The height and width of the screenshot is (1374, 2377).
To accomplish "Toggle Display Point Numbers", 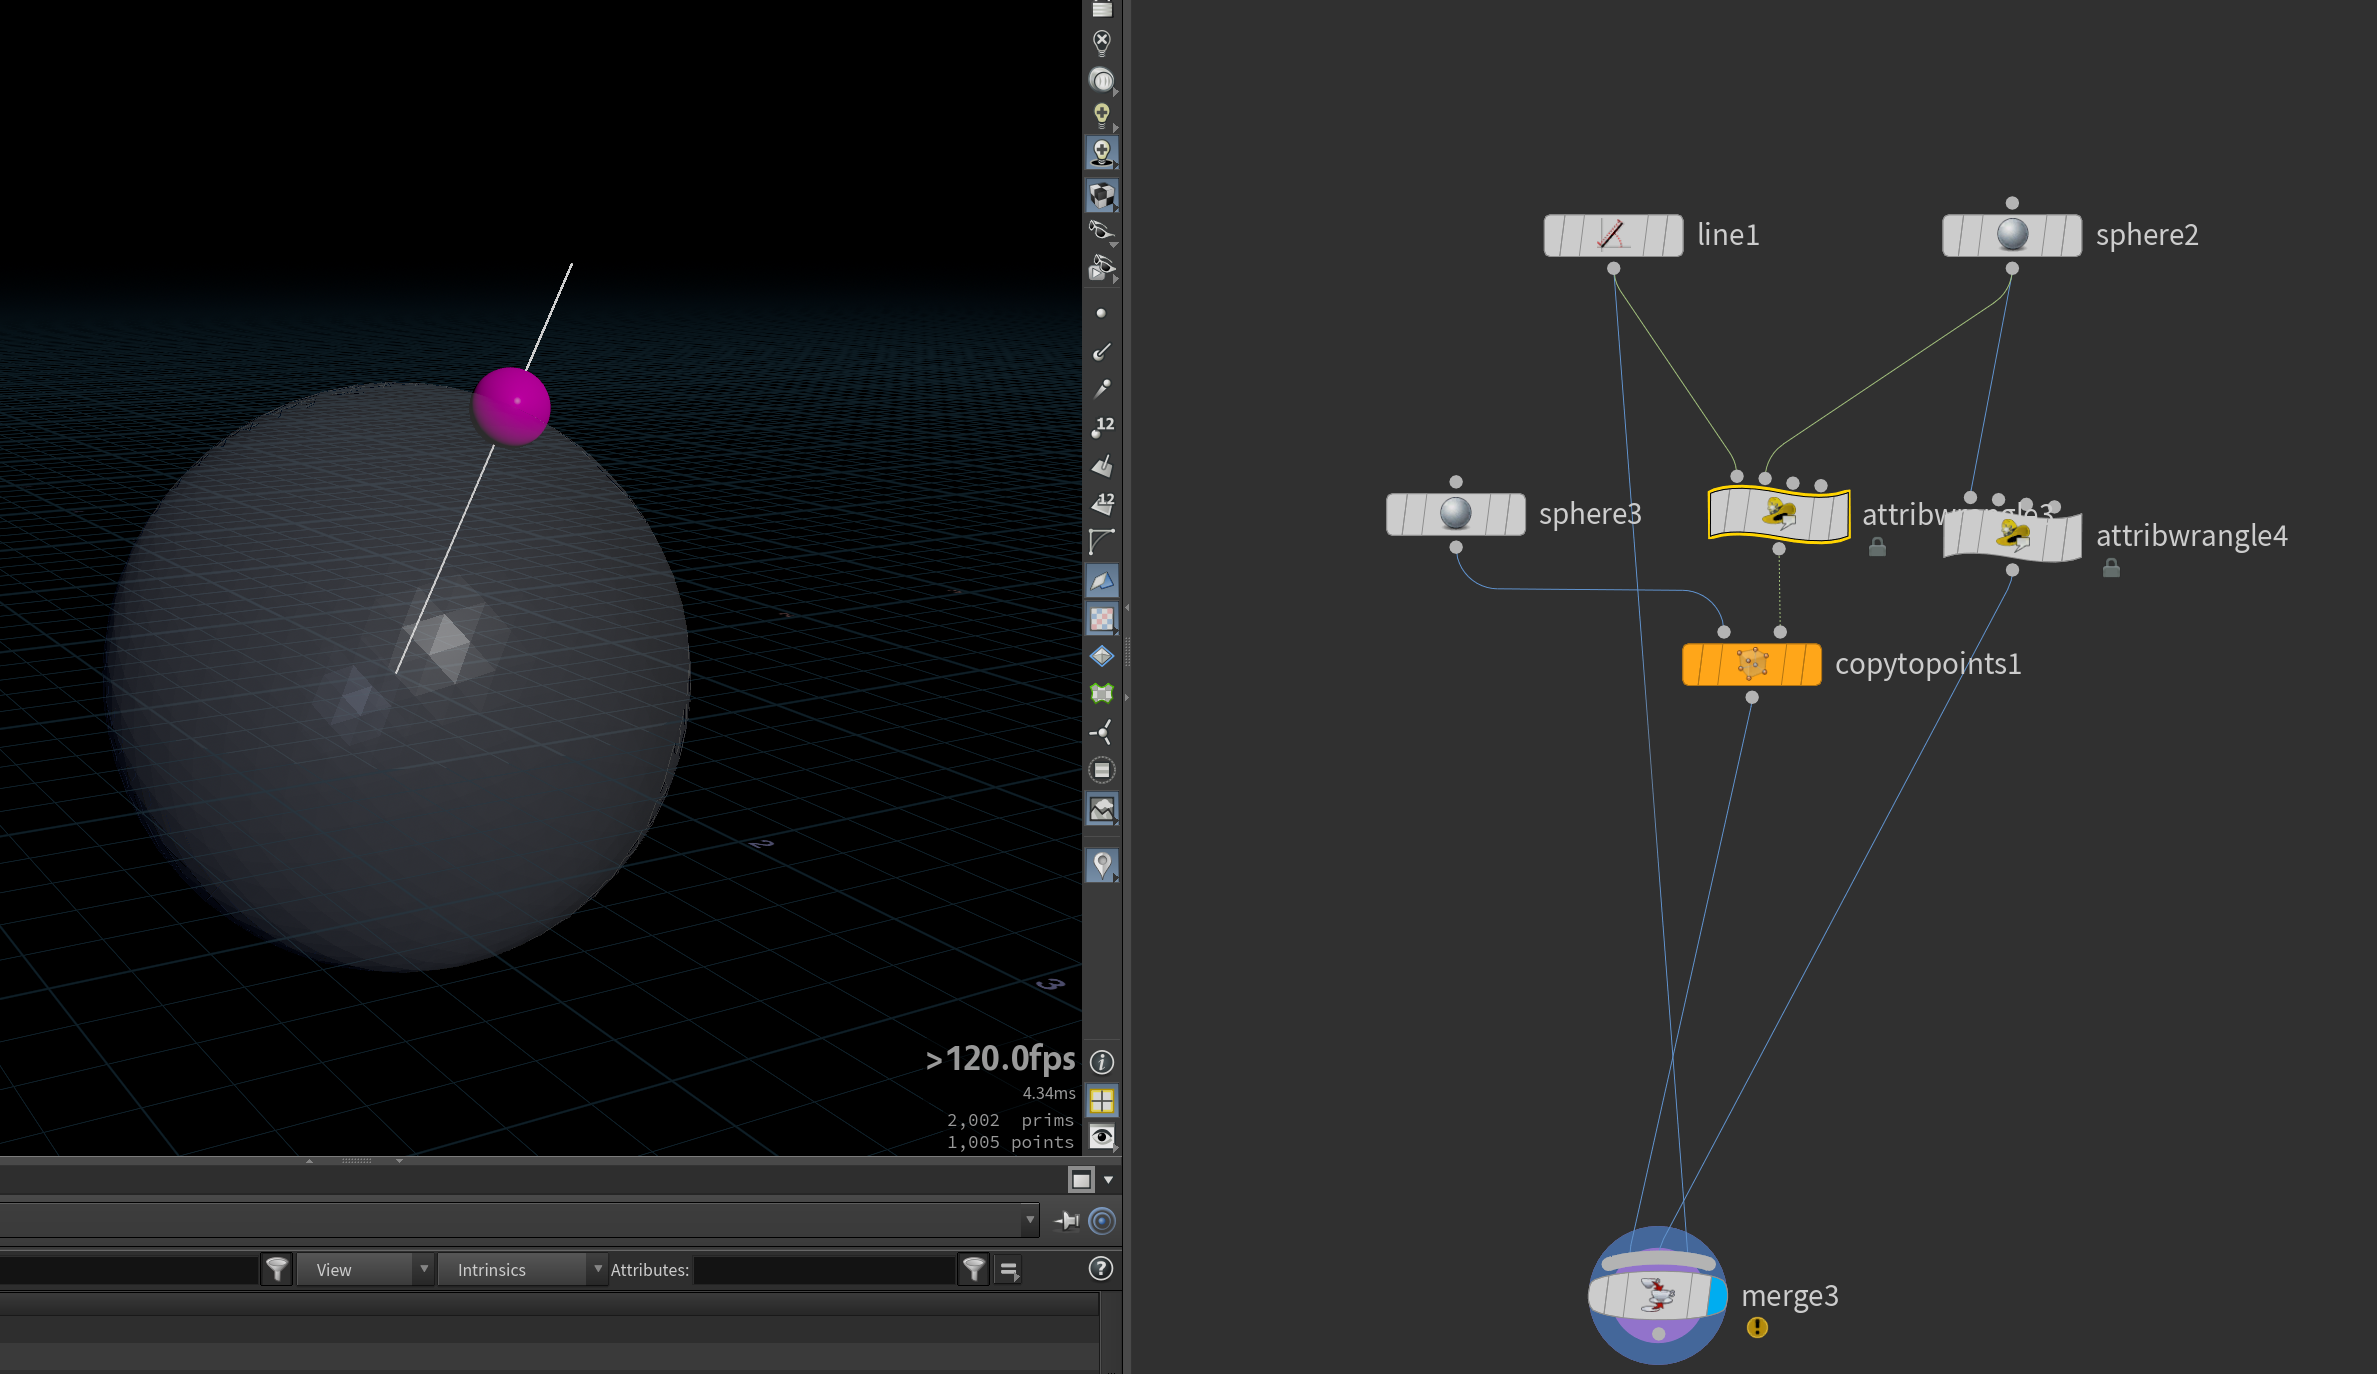I will [1101, 427].
